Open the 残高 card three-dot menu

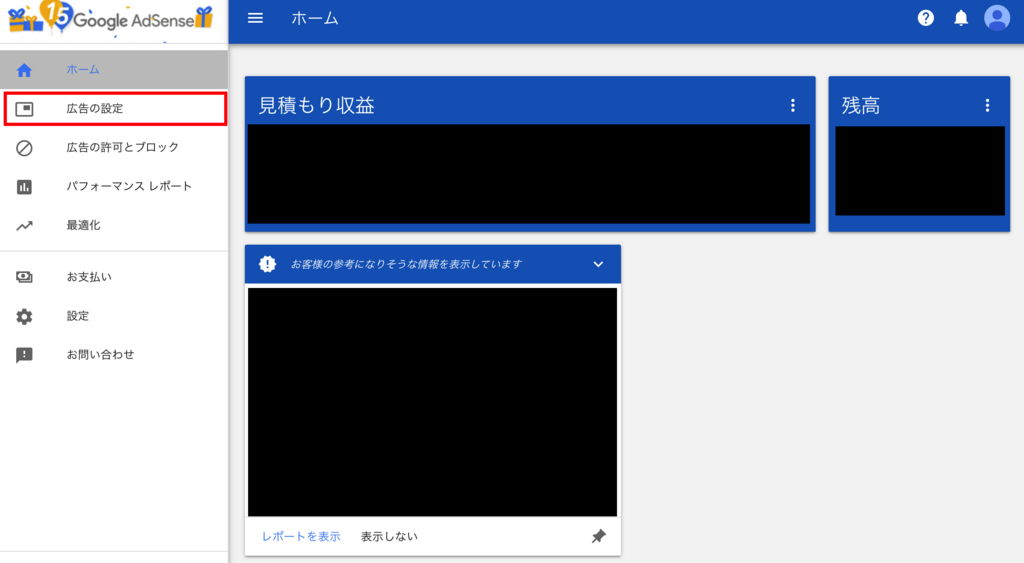click(987, 105)
